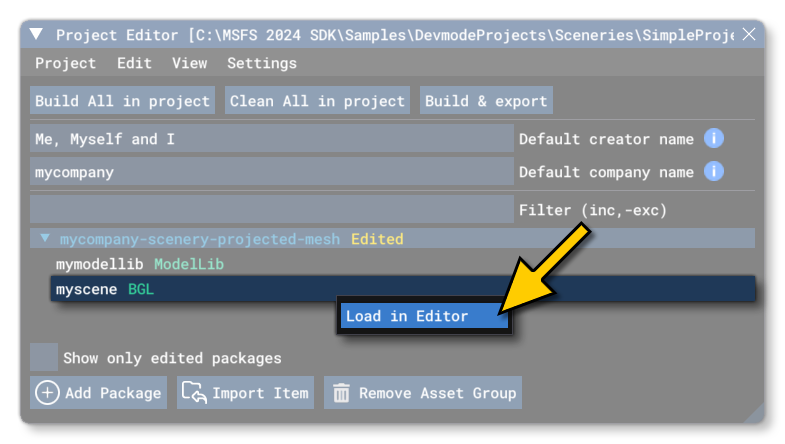Viewport: 785px width, 444px height.
Task: Click the Filter (inc,-exc) input field
Action: (x=271, y=210)
